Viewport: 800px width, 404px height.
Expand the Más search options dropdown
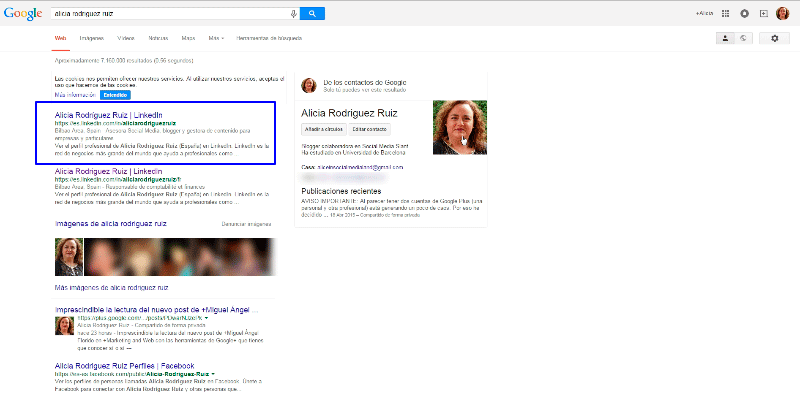coord(216,38)
